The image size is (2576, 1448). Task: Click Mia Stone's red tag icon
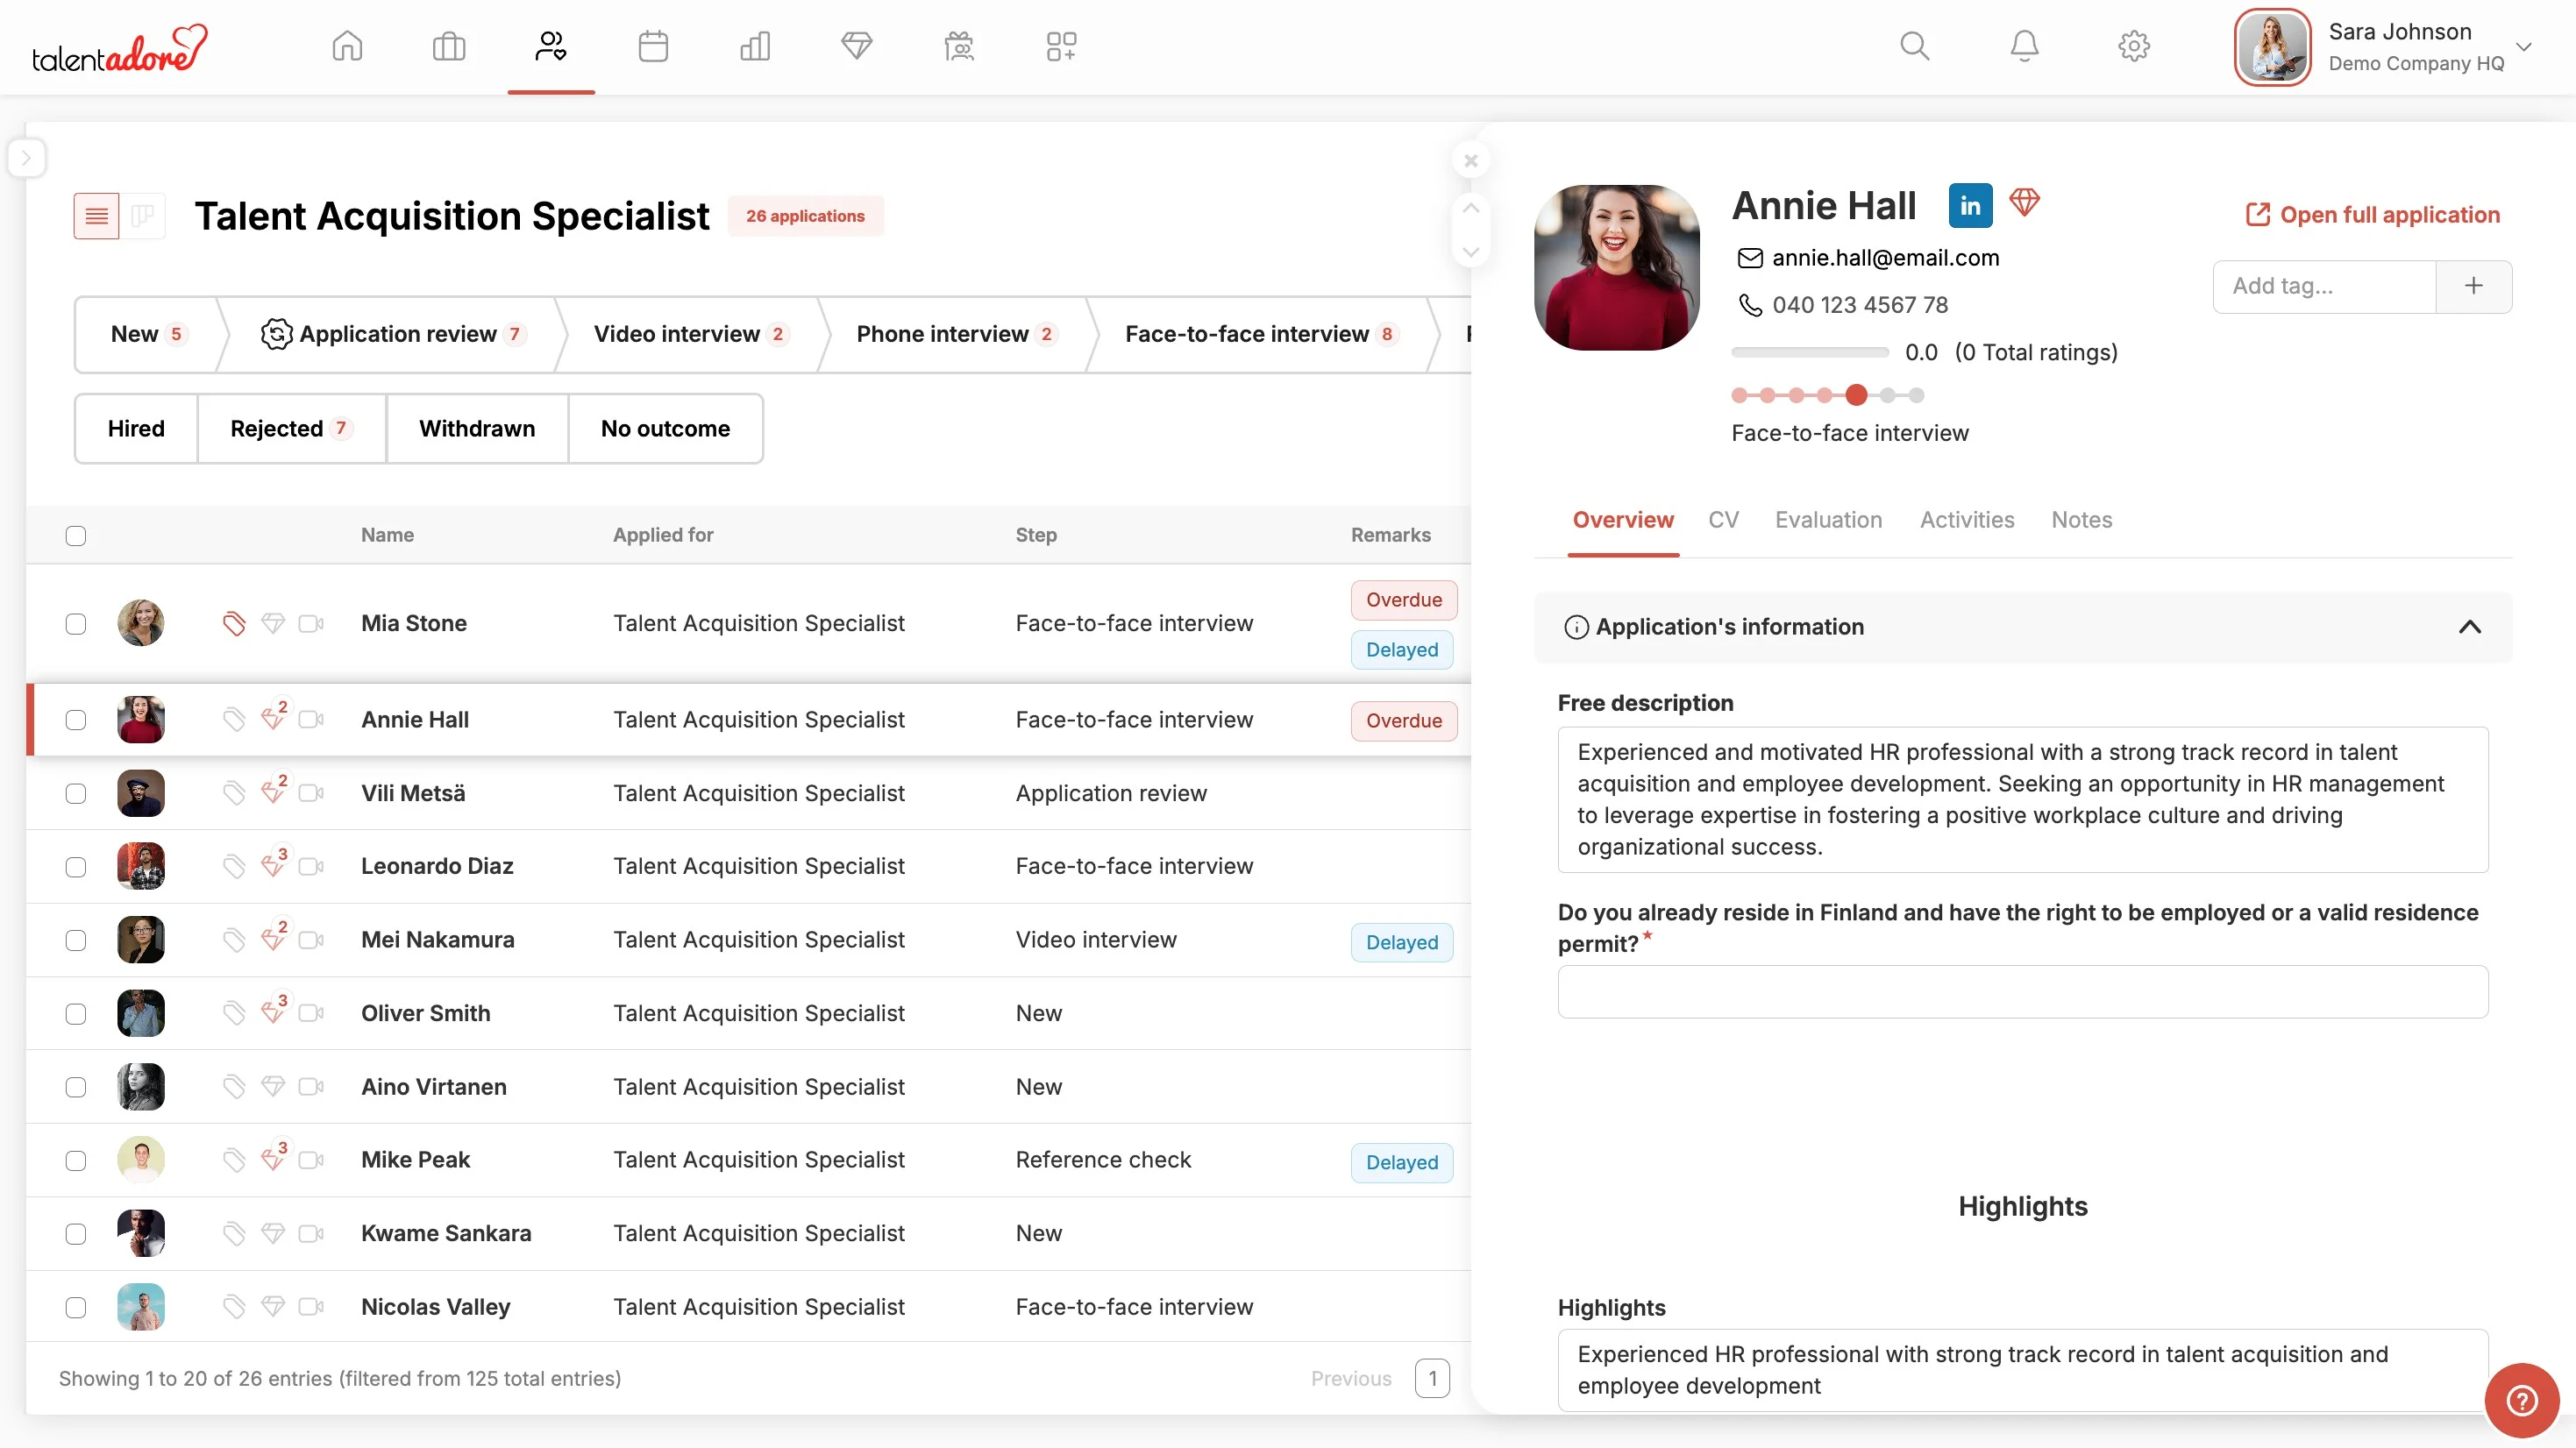(234, 624)
